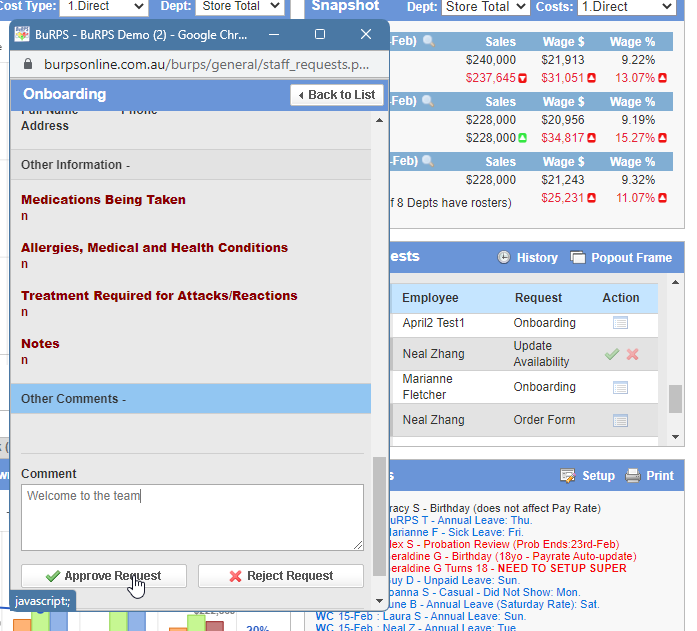
Task: Click the Setup icon in events panel
Action: [568, 476]
